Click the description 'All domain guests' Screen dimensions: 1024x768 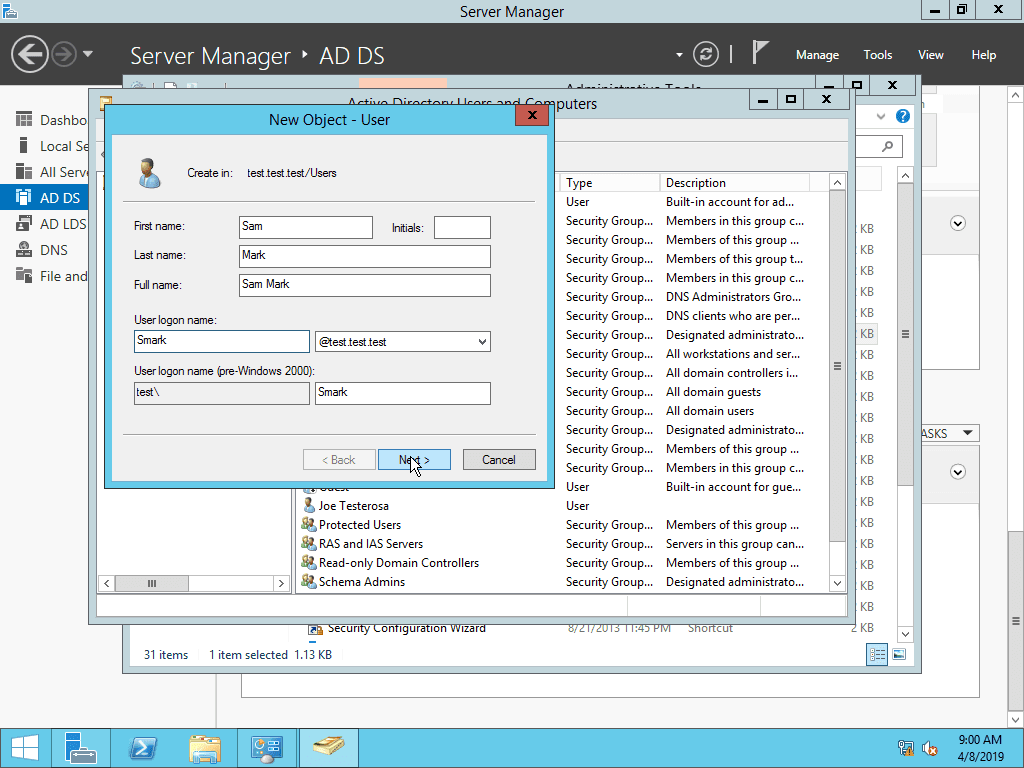click(713, 392)
